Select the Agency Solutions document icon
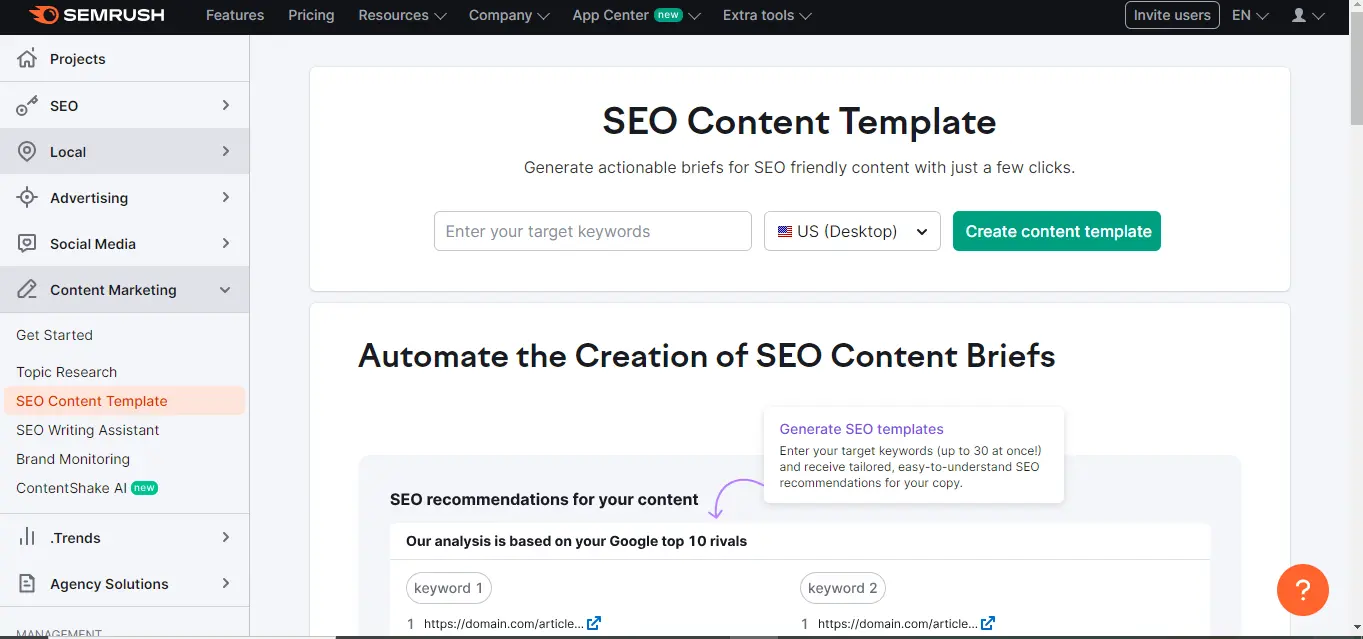The image size is (1363, 639). pos(27,584)
